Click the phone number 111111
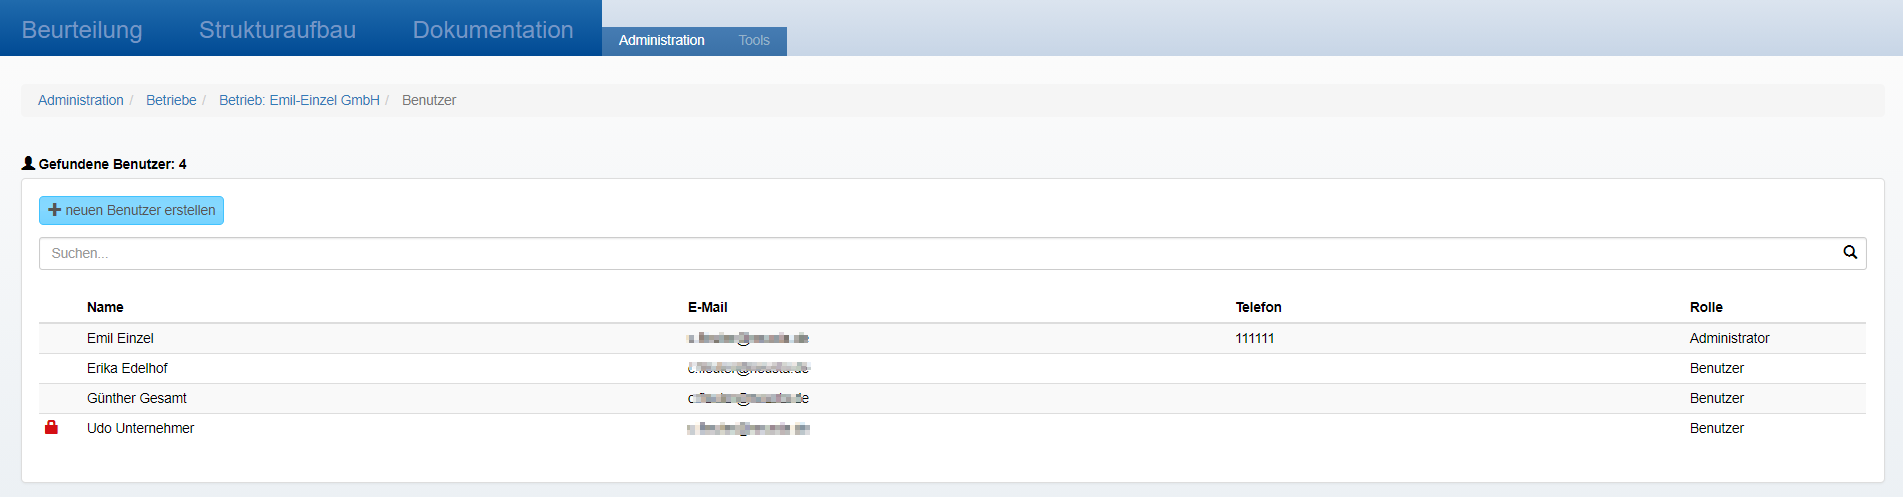 pyautogui.click(x=1255, y=338)
